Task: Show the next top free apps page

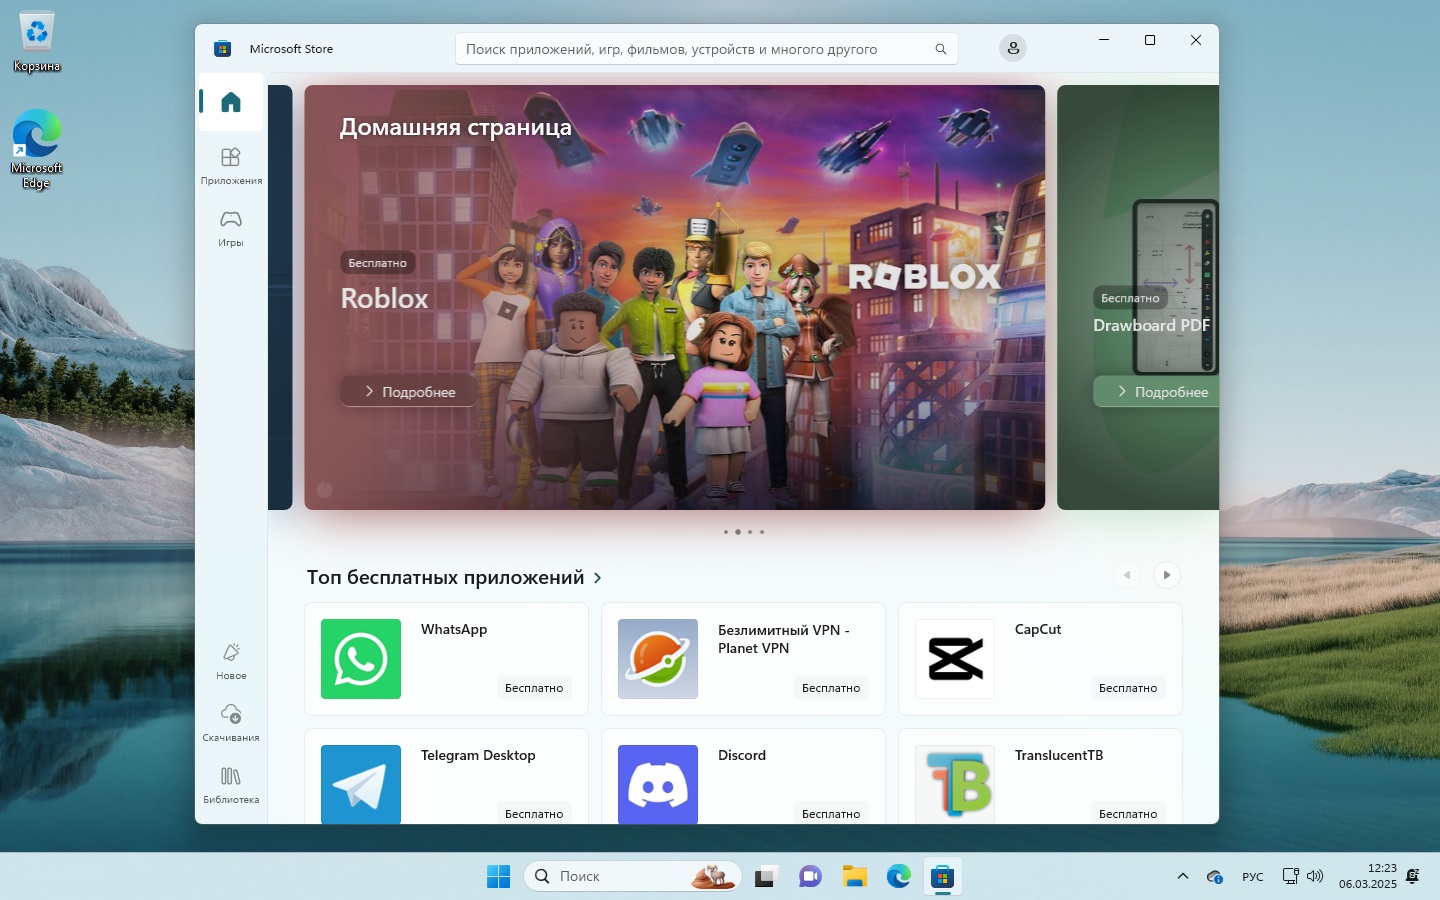Action: click(1166, 575)
